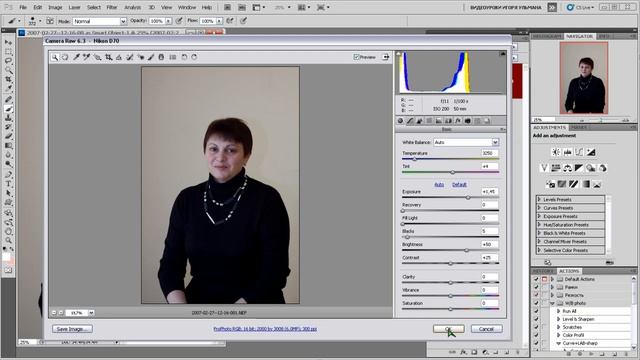
Task: Open the Analysis menu
Action: pos(132,7)
